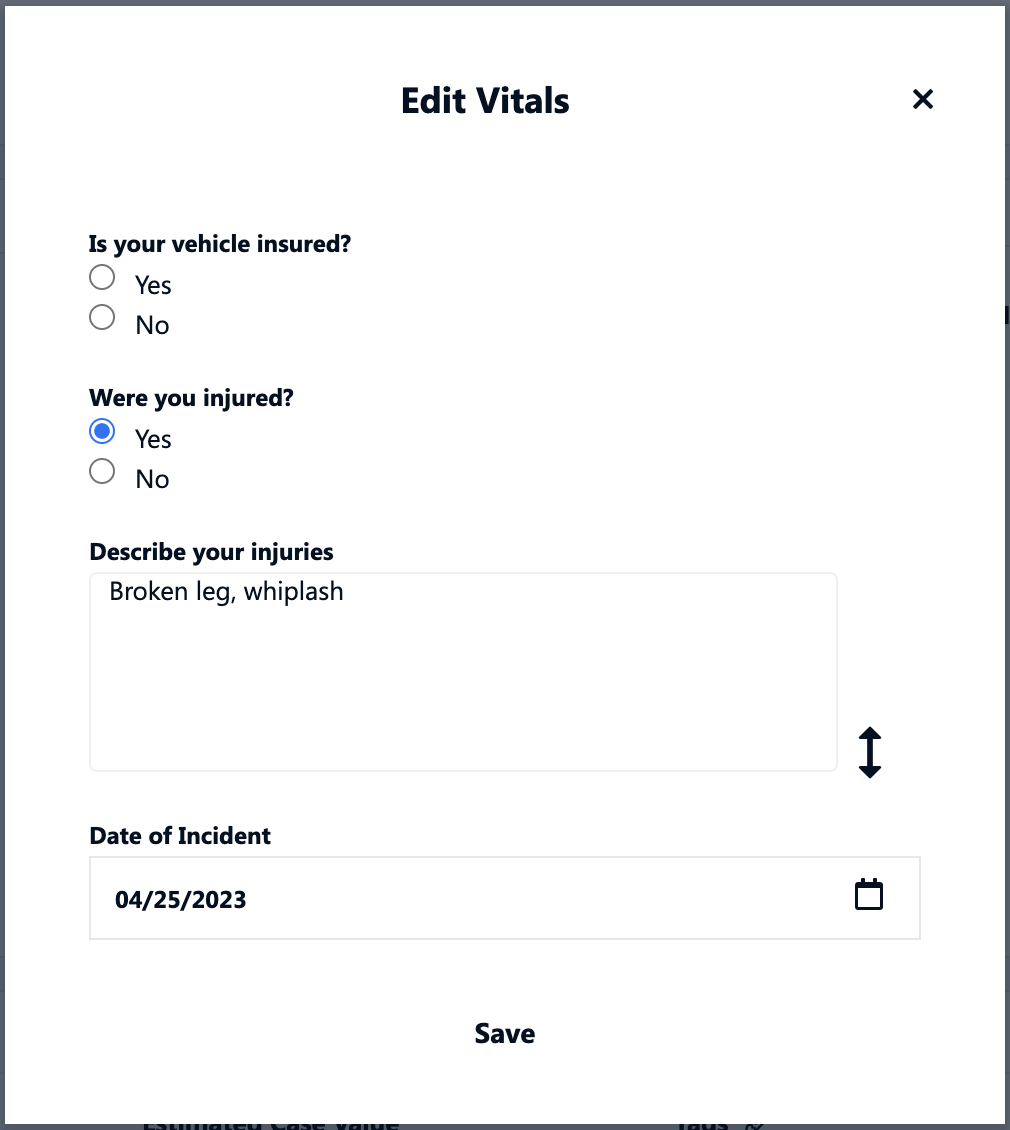The width and height of the screenshot is (1010, 1130).
Task: Select the month 04 in incident date
Action: coord(128,899)
